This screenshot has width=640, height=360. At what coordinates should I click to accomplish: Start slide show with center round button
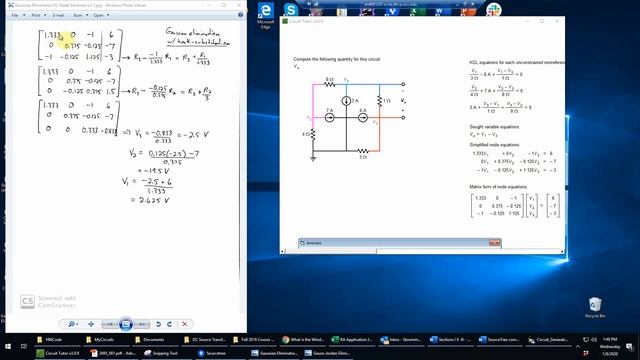tap(126, 324)
